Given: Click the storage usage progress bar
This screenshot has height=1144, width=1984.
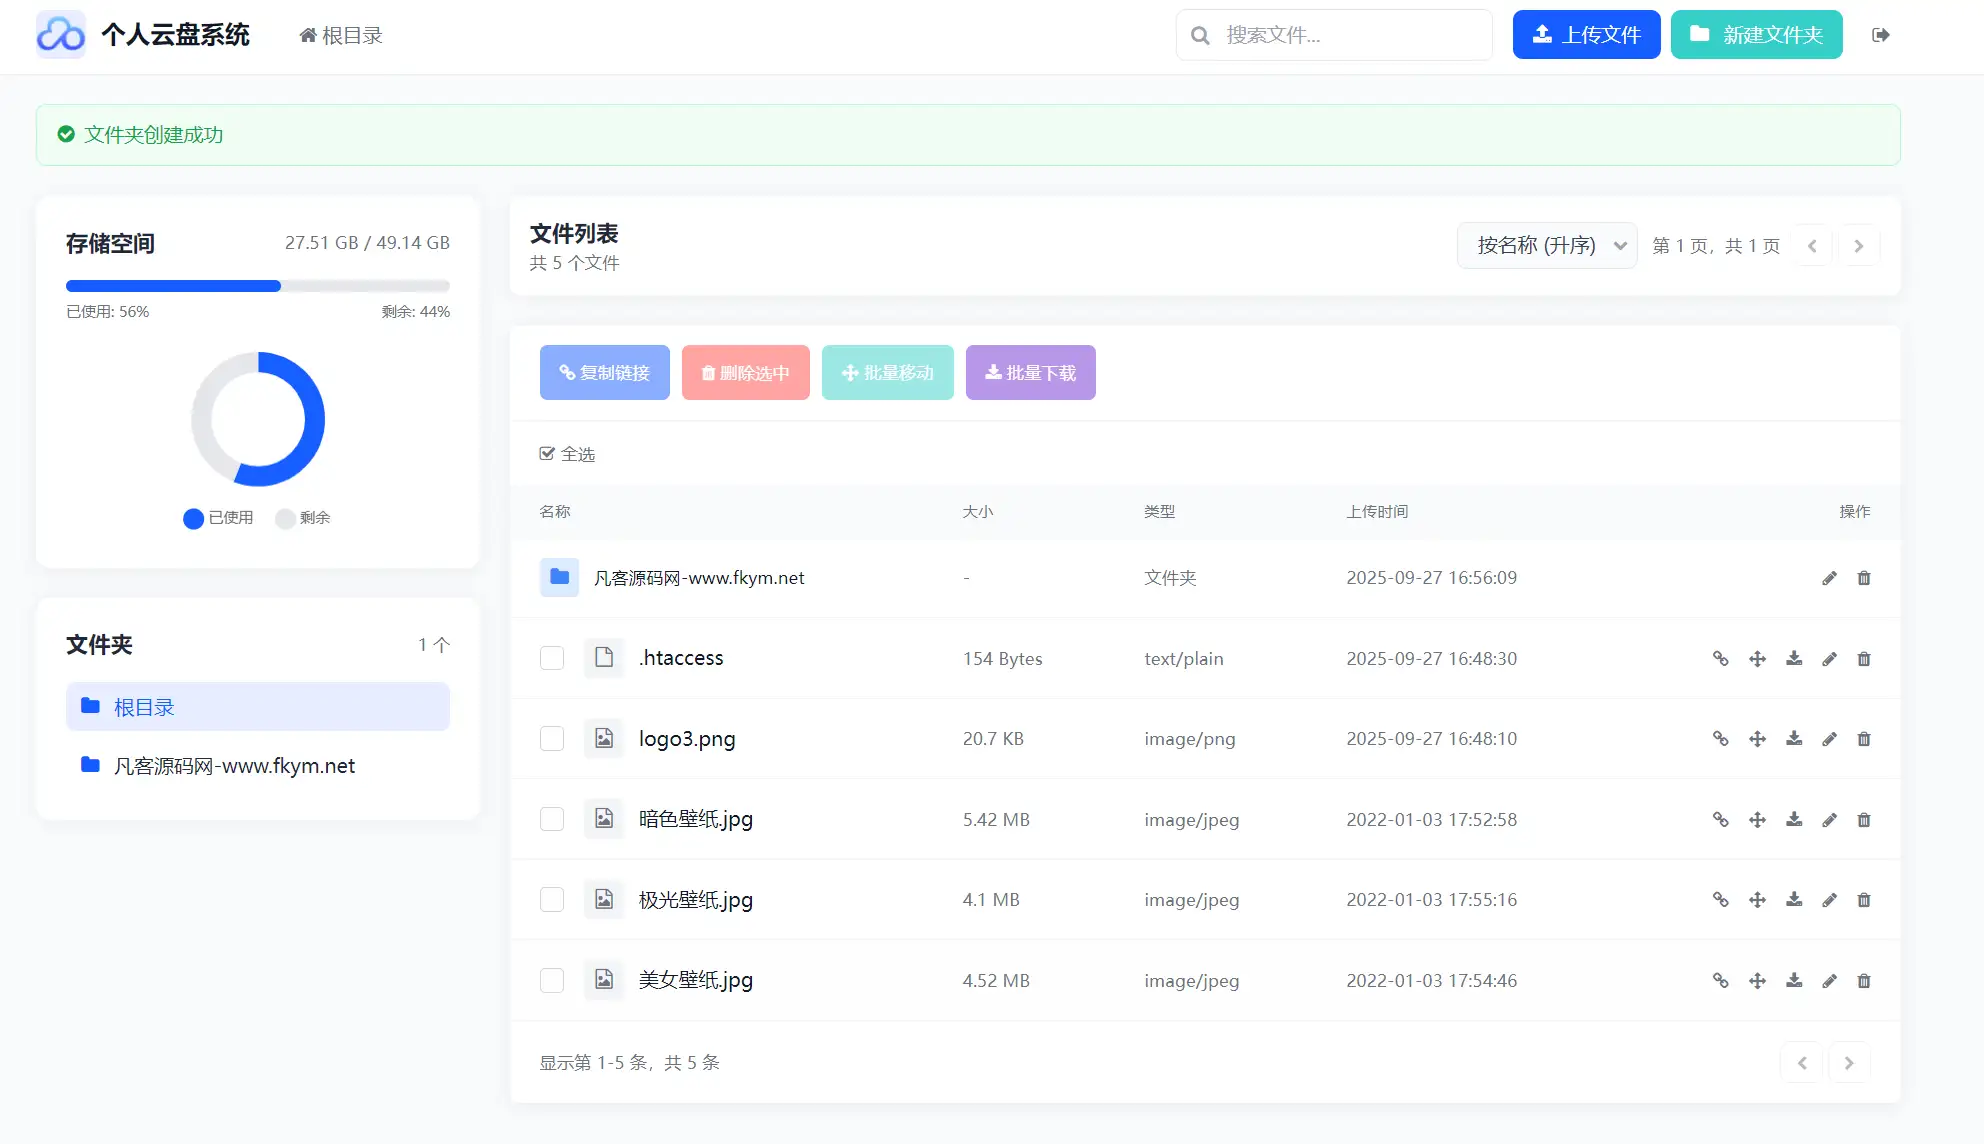Looking at the screenshot, I should [257, 286].
